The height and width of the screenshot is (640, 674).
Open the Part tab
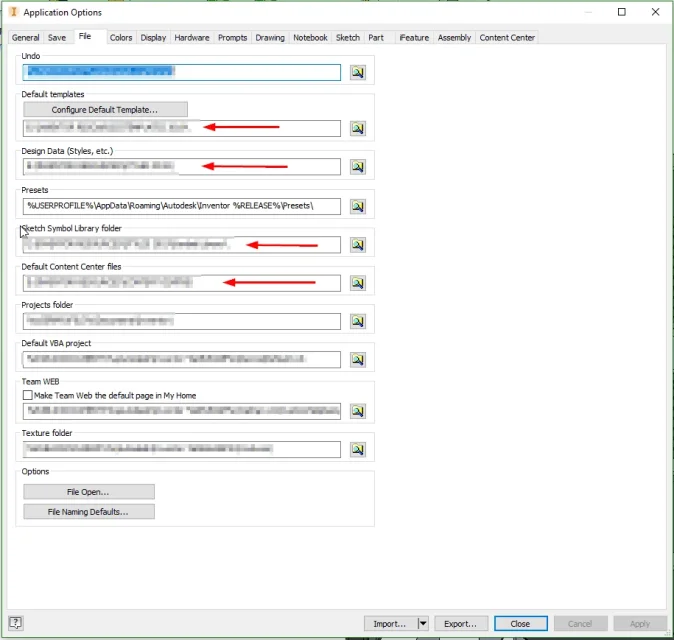[x=376, y=37]
